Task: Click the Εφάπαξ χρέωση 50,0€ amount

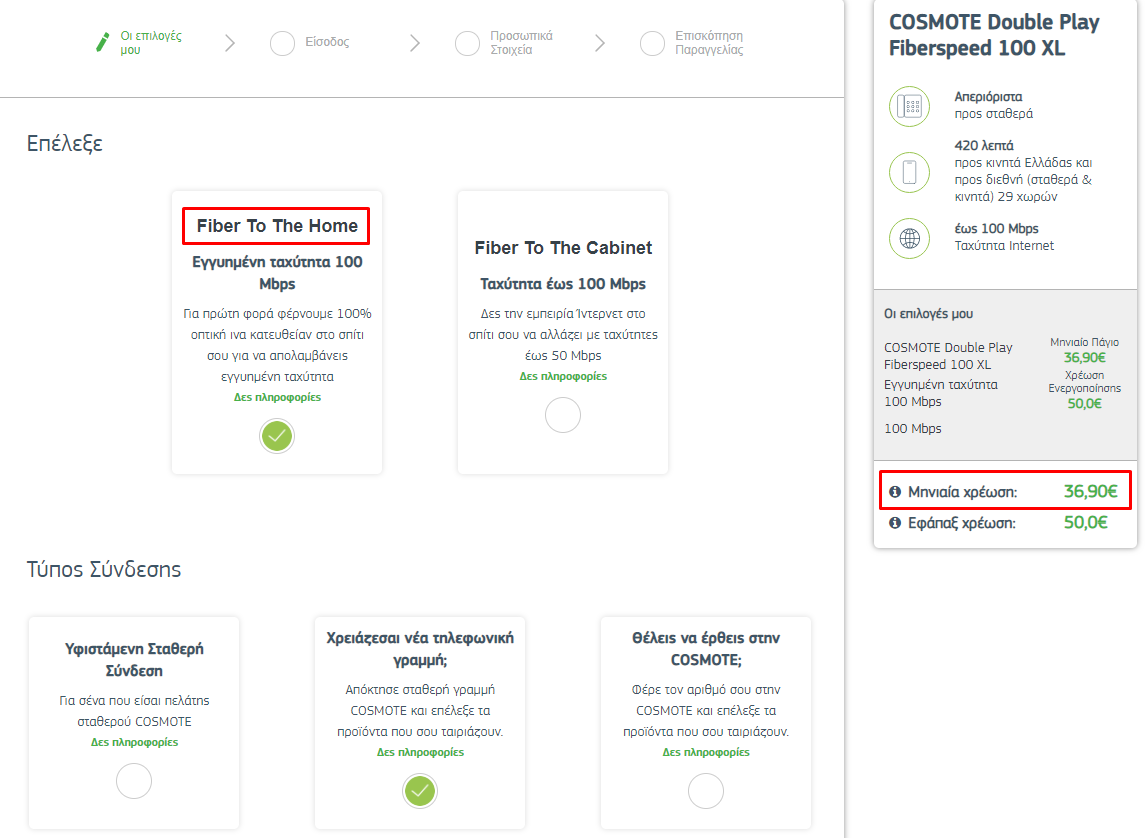Action: coord(1085,523)
